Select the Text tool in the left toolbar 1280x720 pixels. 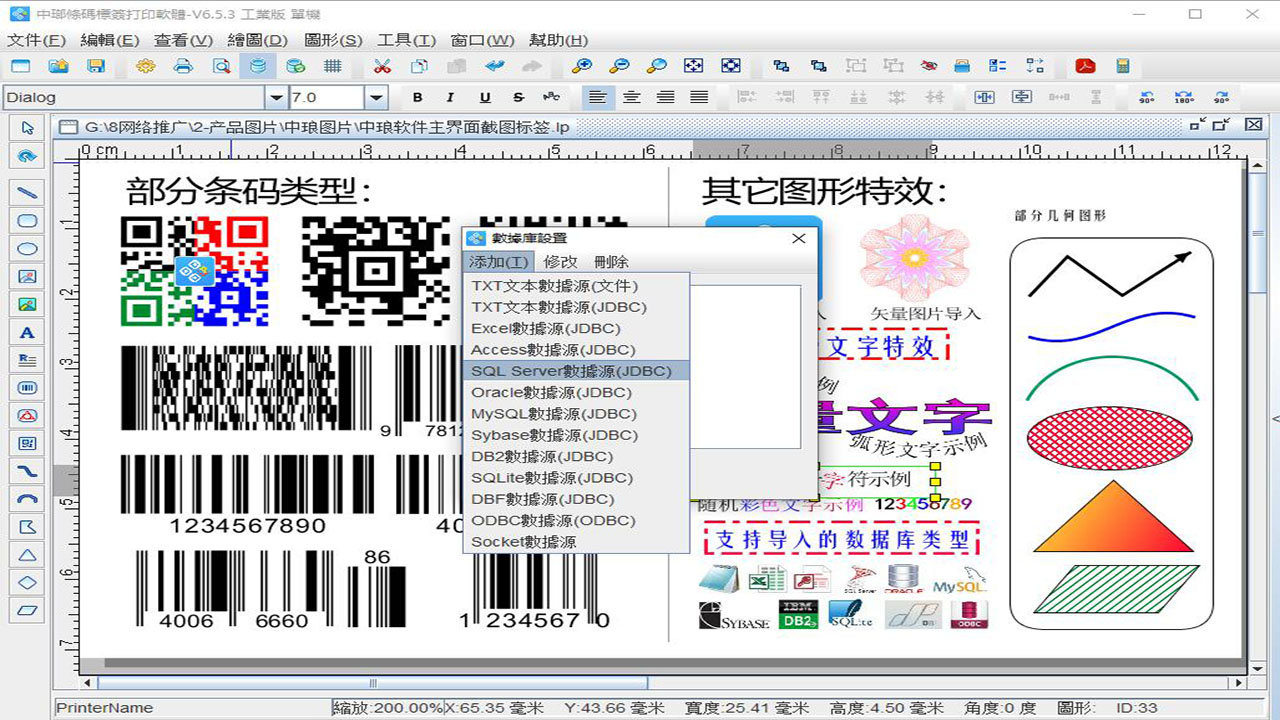coord(25,333)
